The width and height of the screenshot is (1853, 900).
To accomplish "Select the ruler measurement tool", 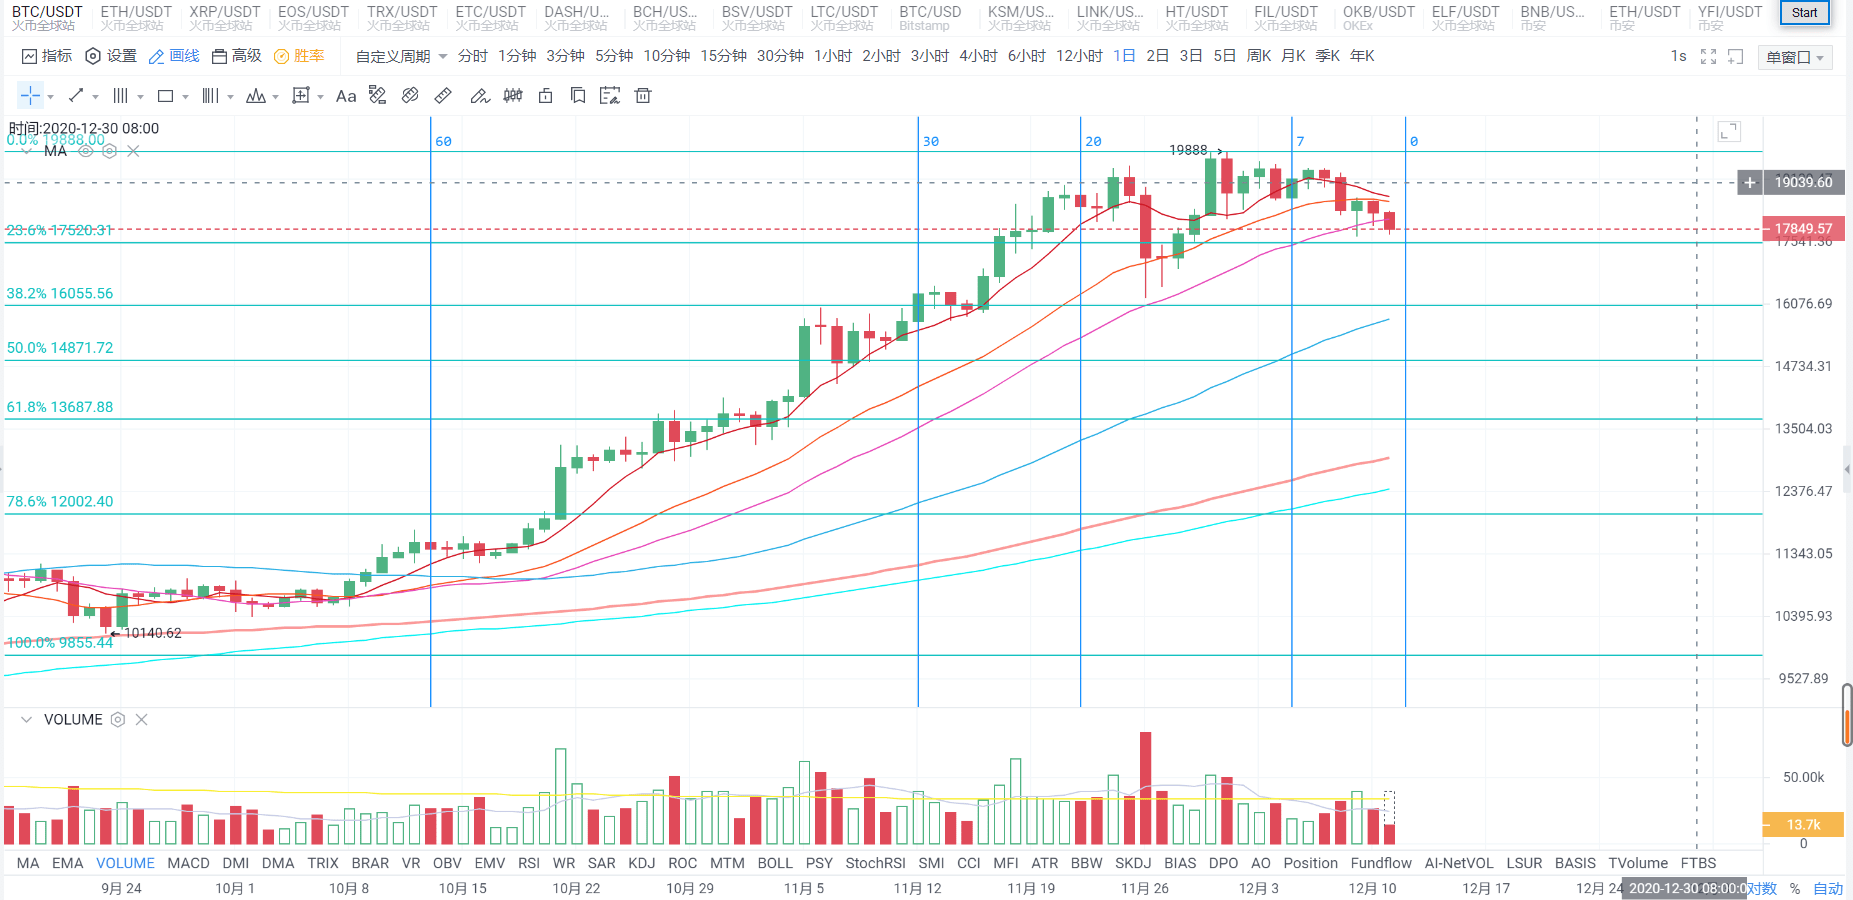I will click(x=443, y=96).
